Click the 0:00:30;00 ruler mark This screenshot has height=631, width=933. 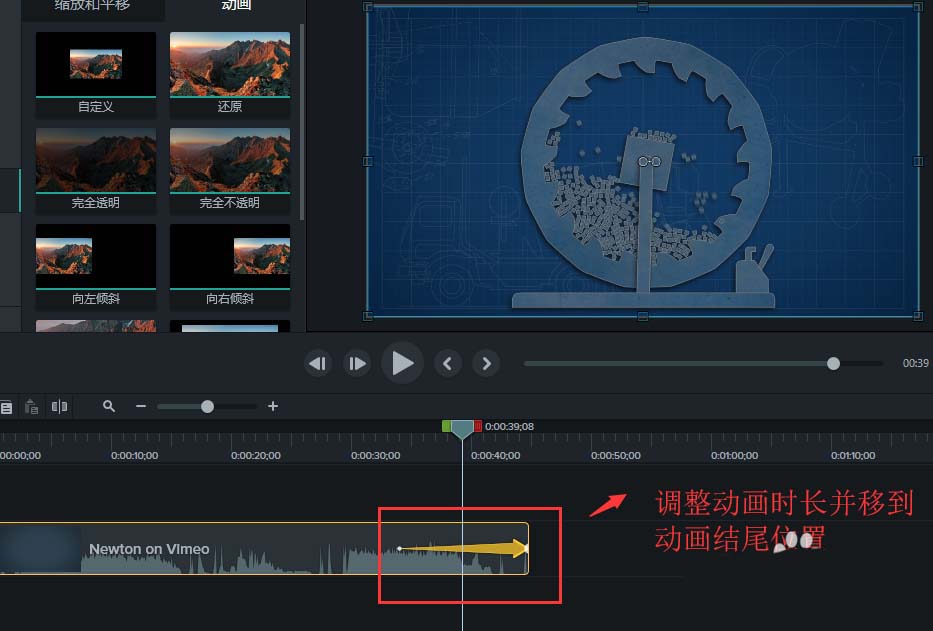click(x=375, y=455)
